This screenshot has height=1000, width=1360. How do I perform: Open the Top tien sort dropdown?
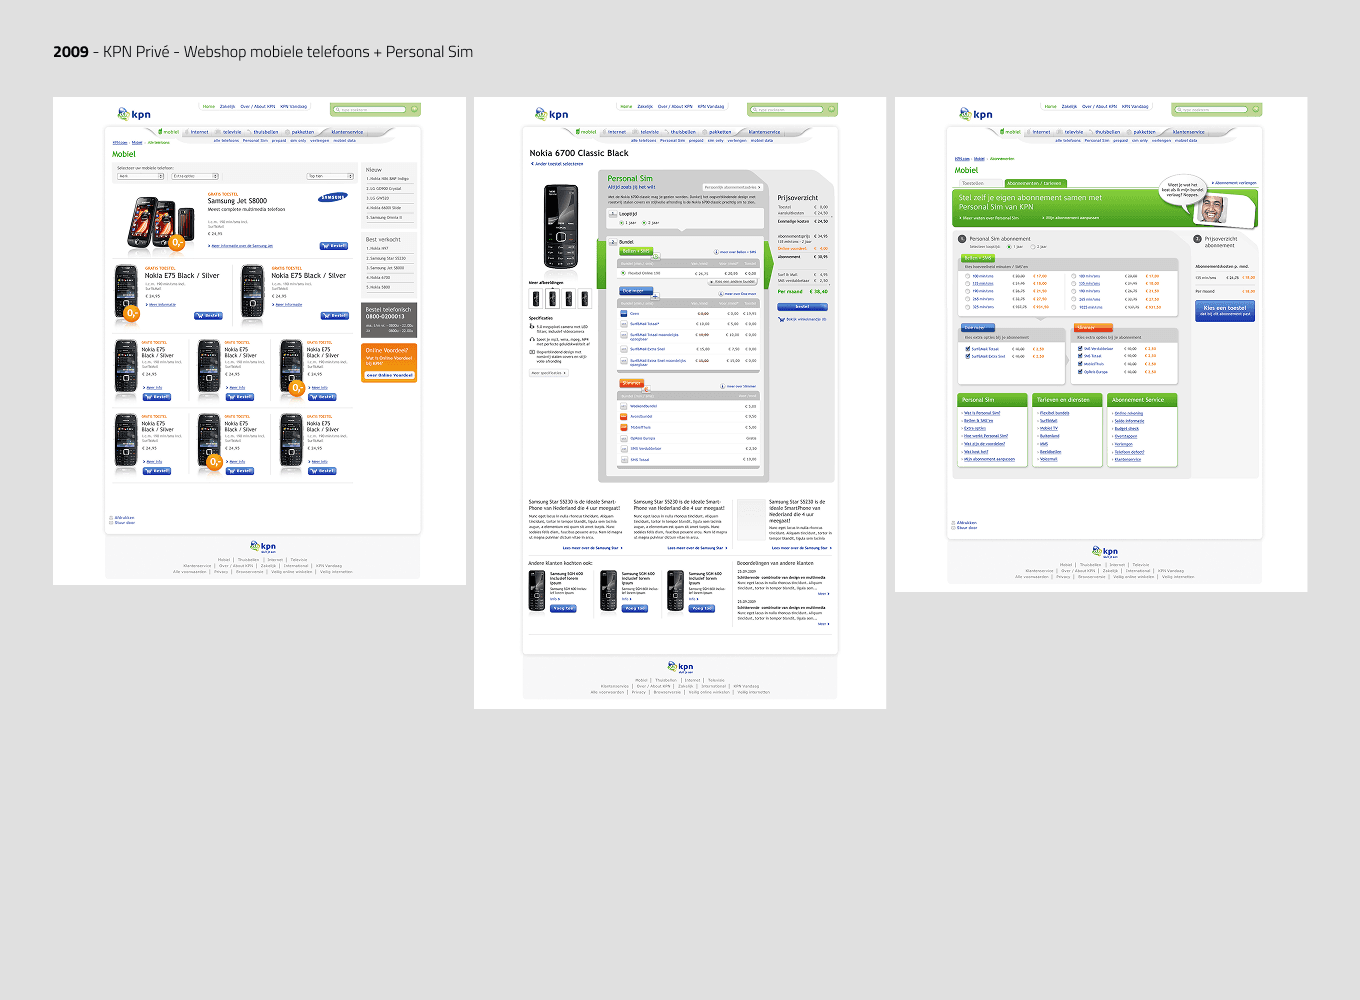click(x=330, y=176)
